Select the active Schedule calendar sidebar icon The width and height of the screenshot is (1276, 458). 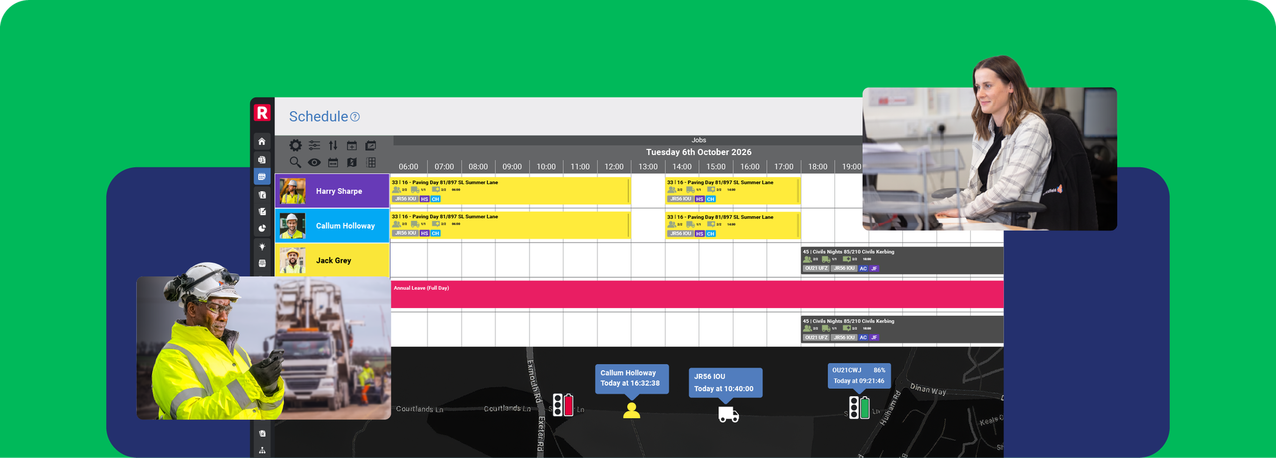point(262,176)
